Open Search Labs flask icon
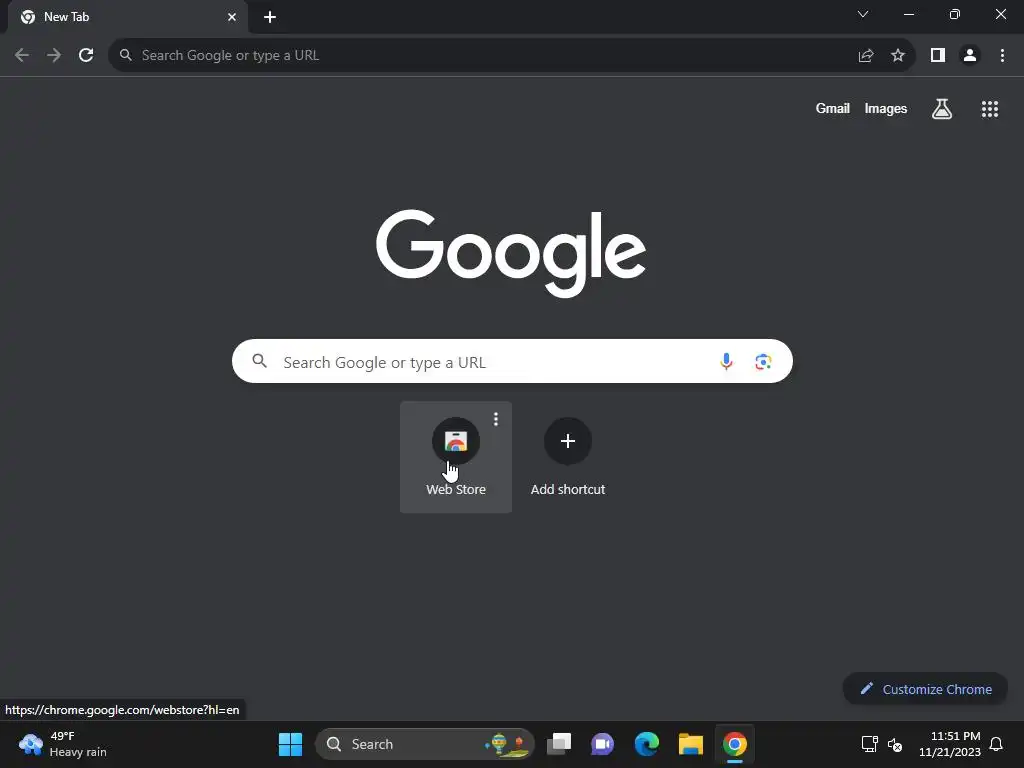 [942, 108]
